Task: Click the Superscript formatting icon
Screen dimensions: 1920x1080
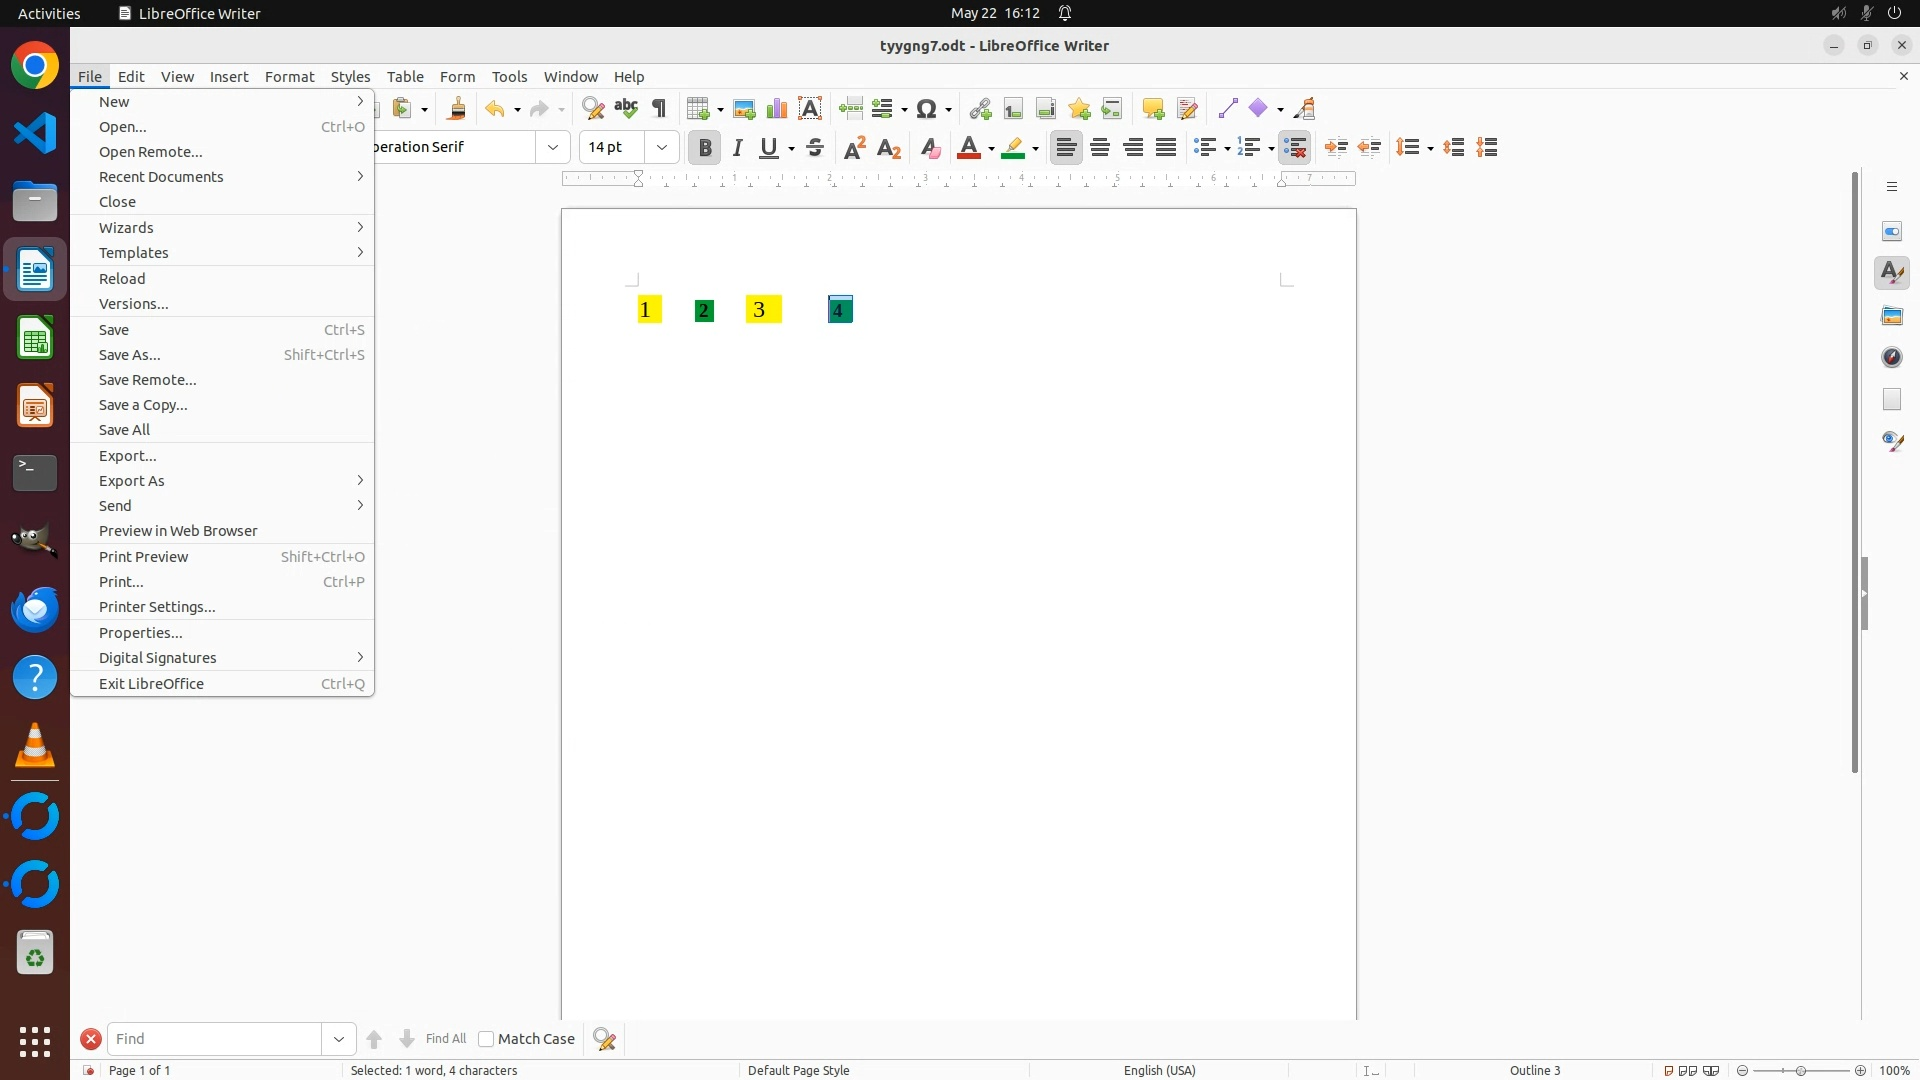Action: (855, 148)
